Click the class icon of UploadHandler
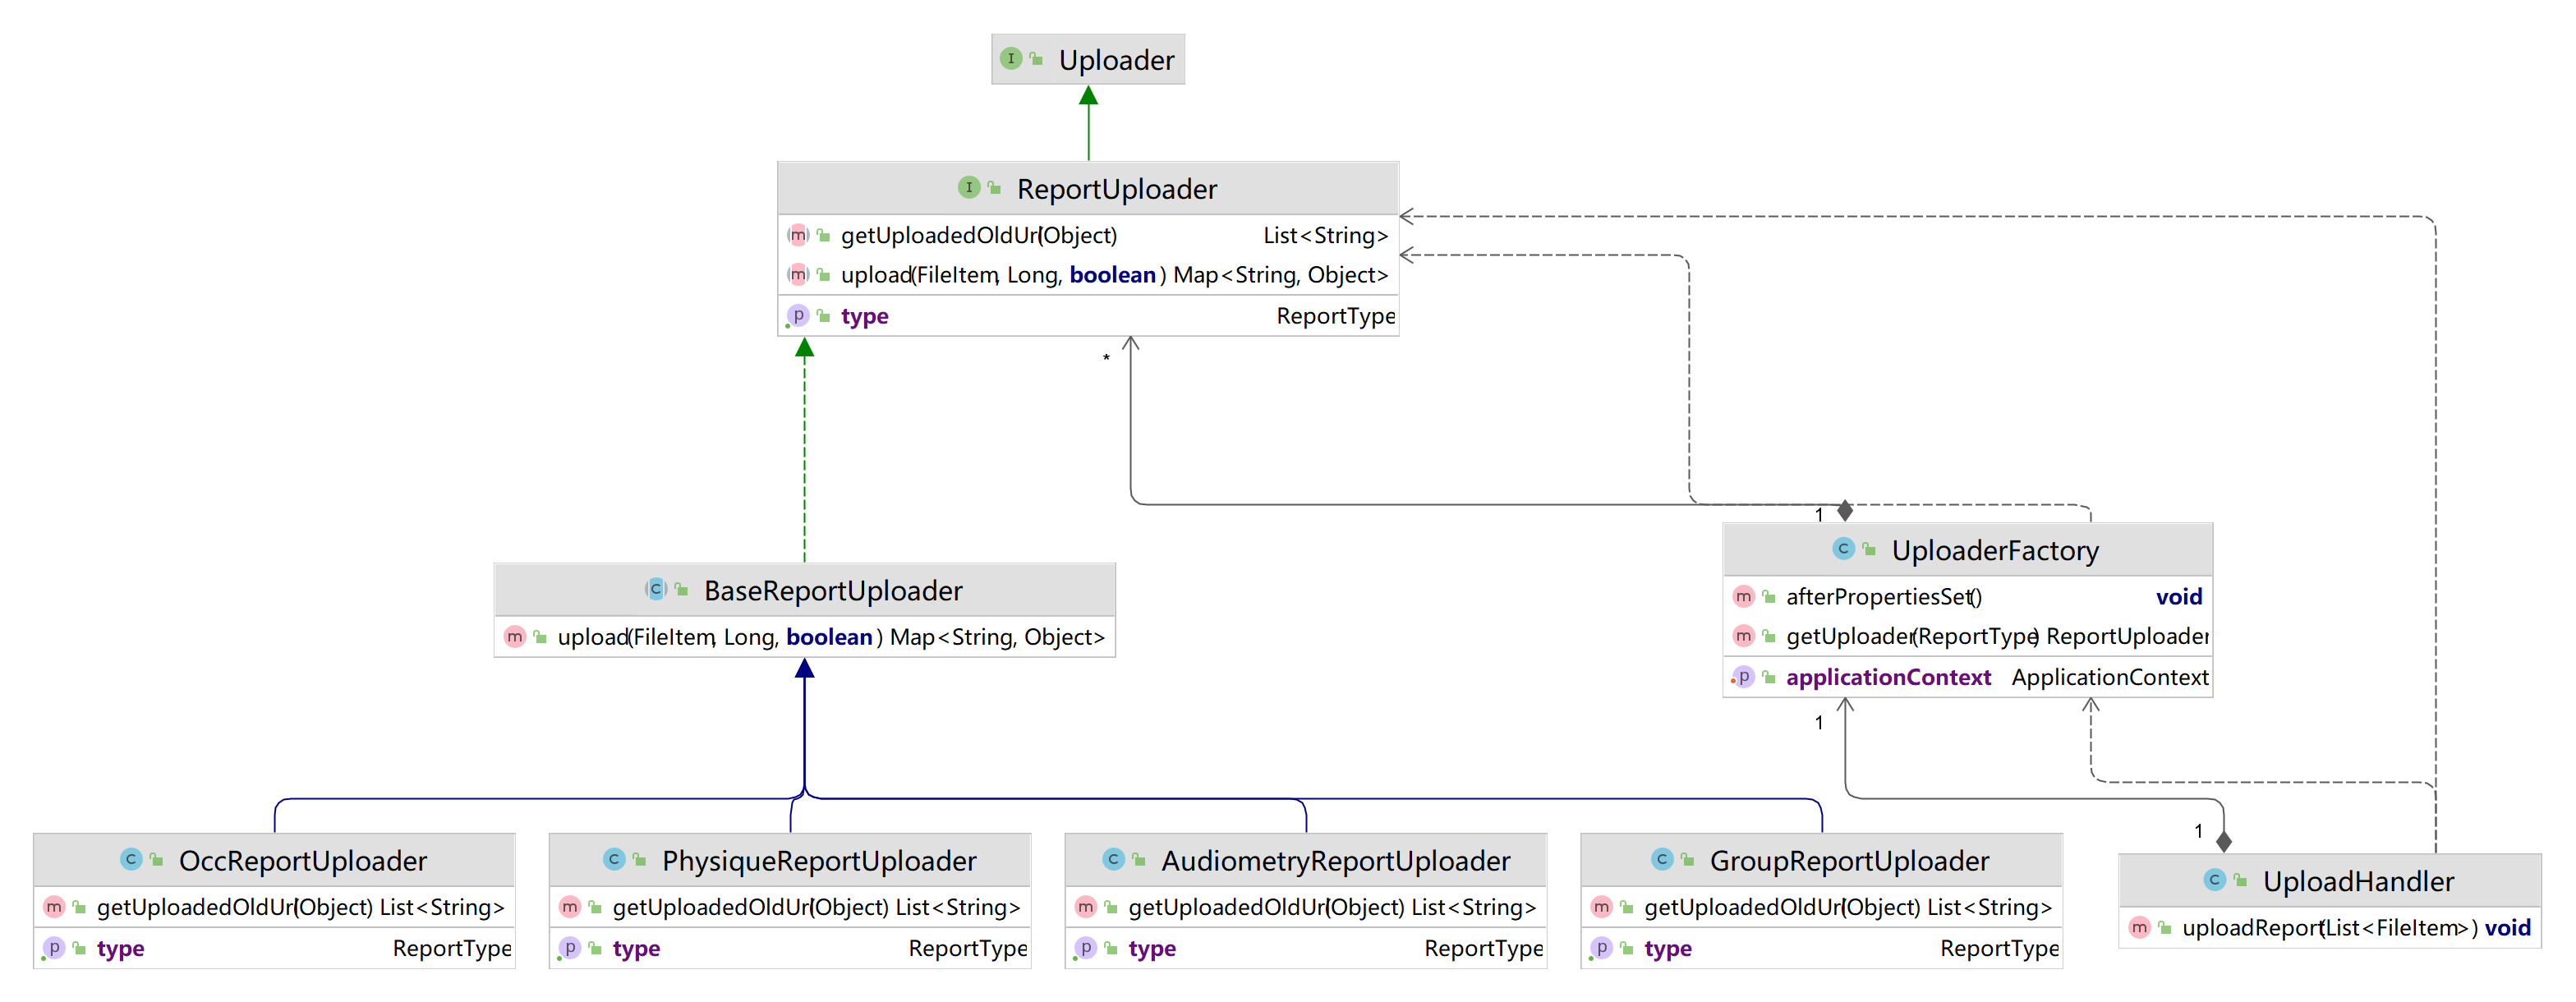 [x=2214, y=880]
